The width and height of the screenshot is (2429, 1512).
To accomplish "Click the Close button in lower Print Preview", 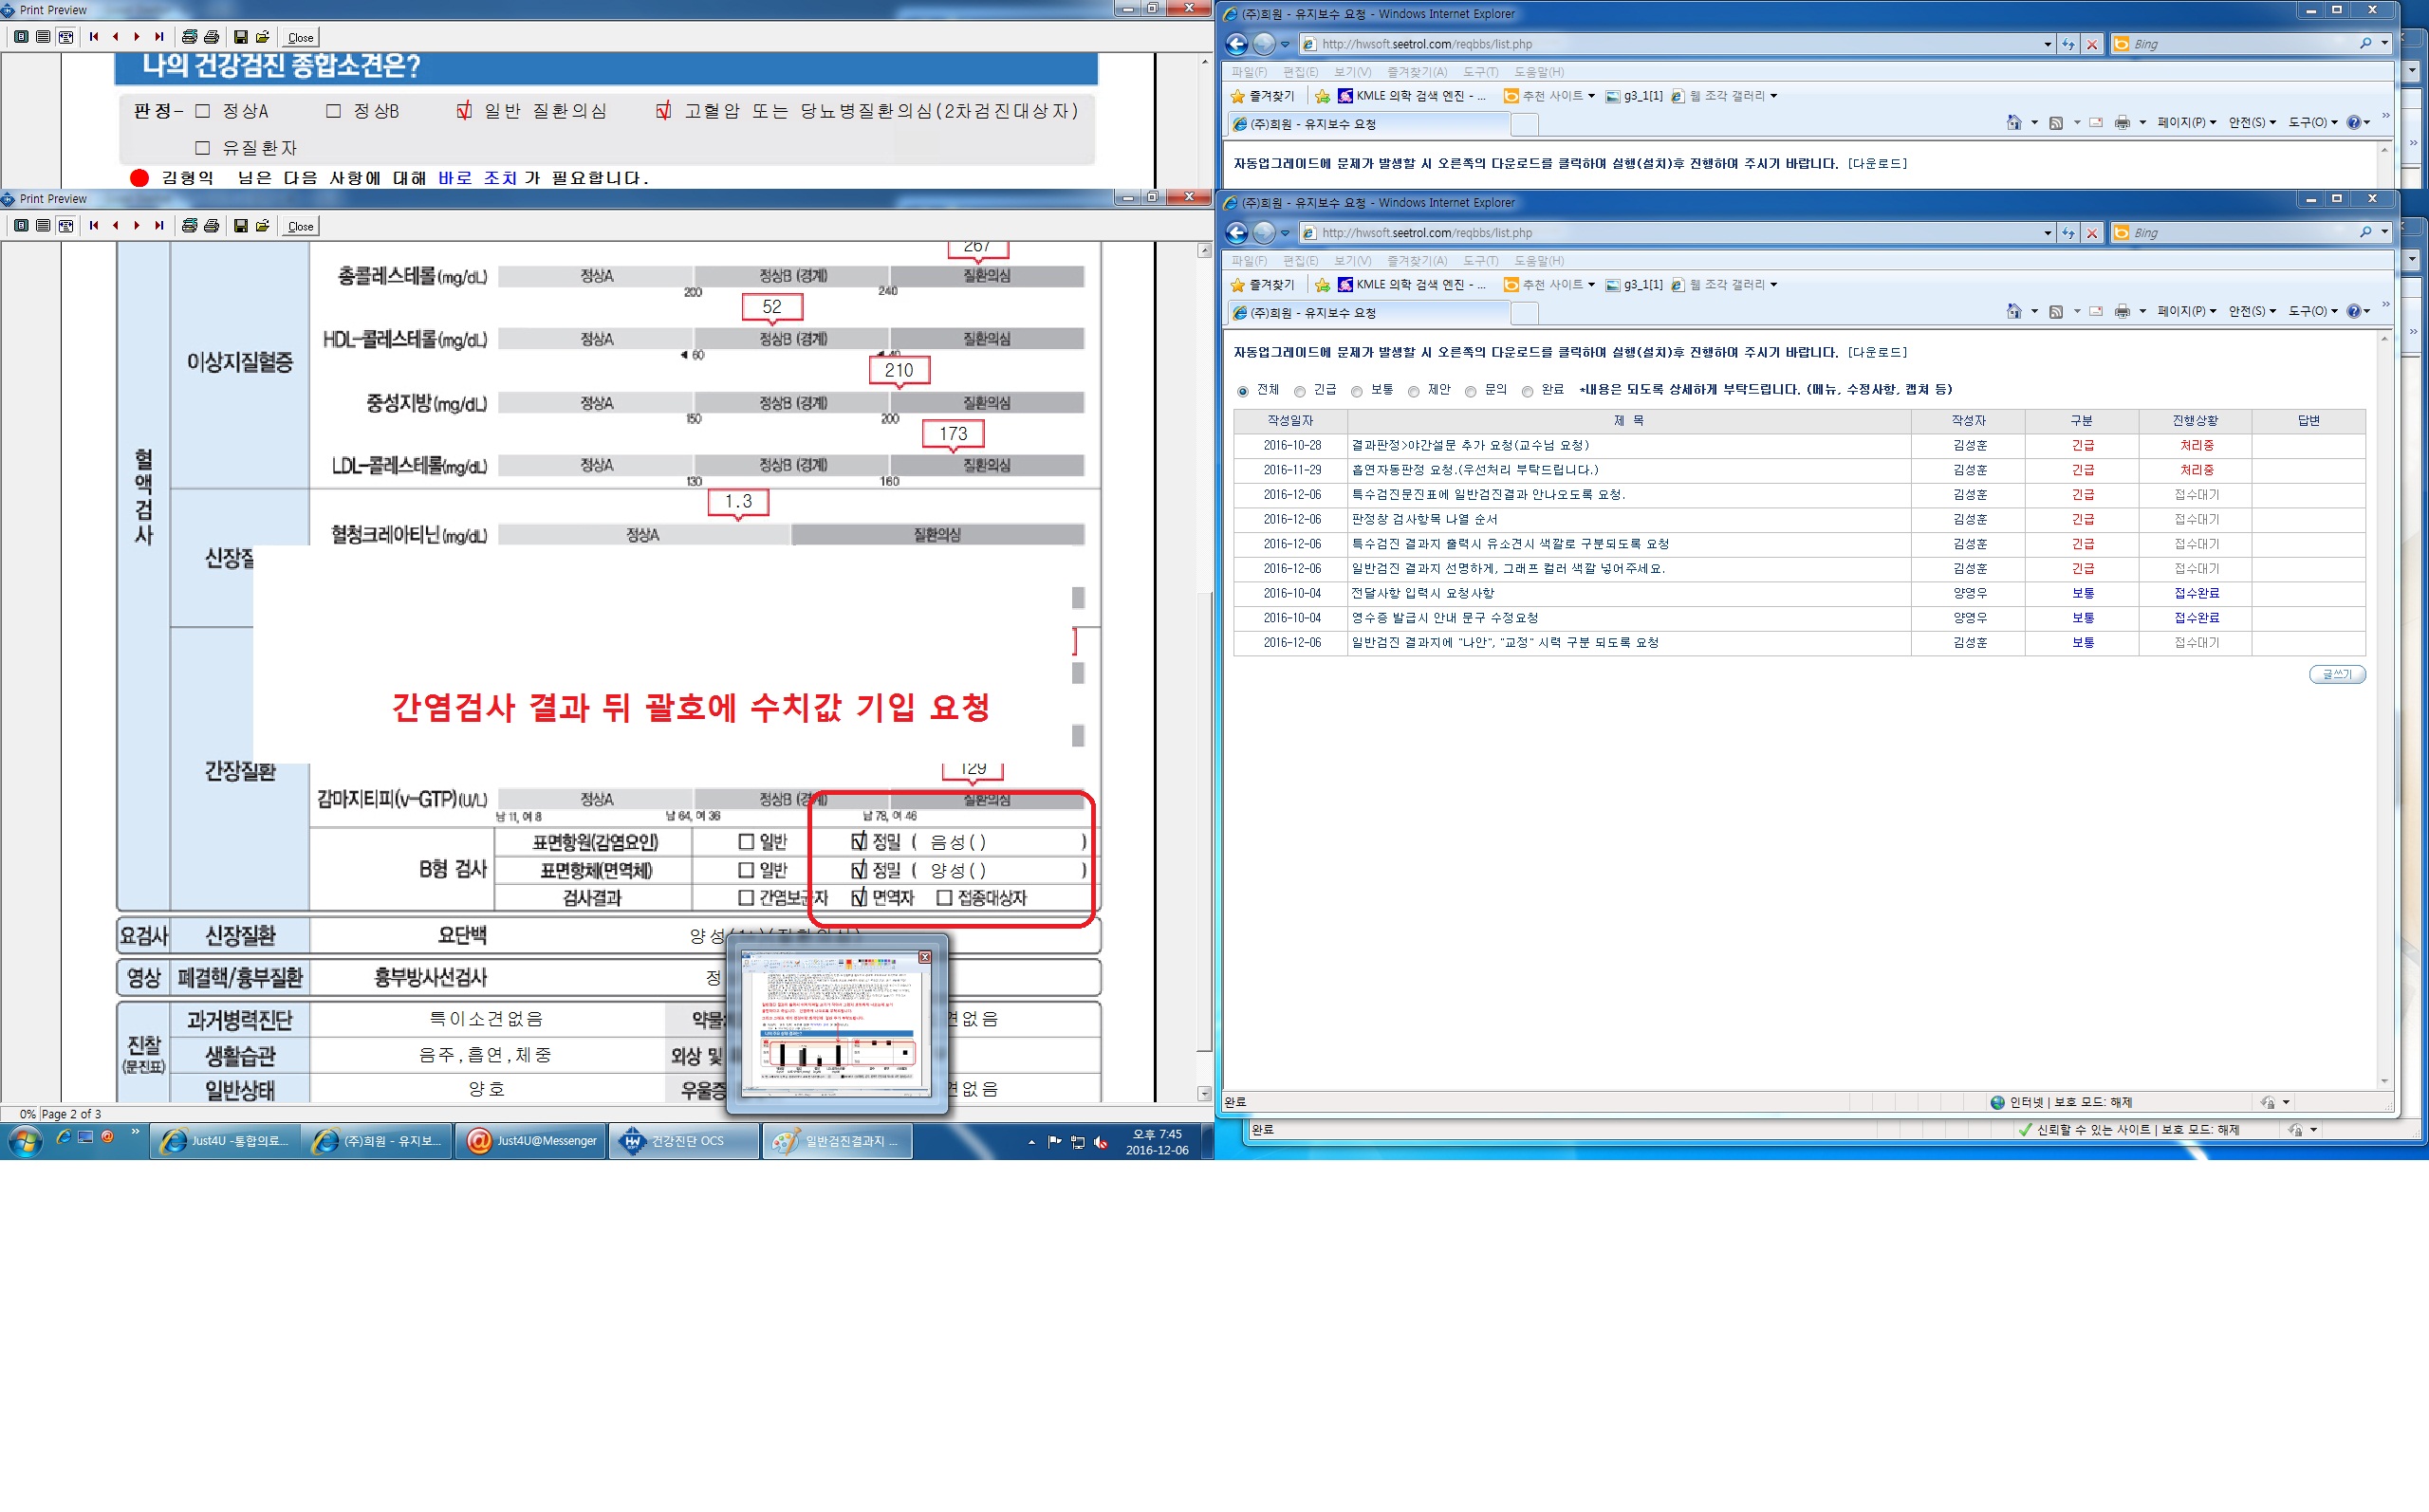I will 300,227.
